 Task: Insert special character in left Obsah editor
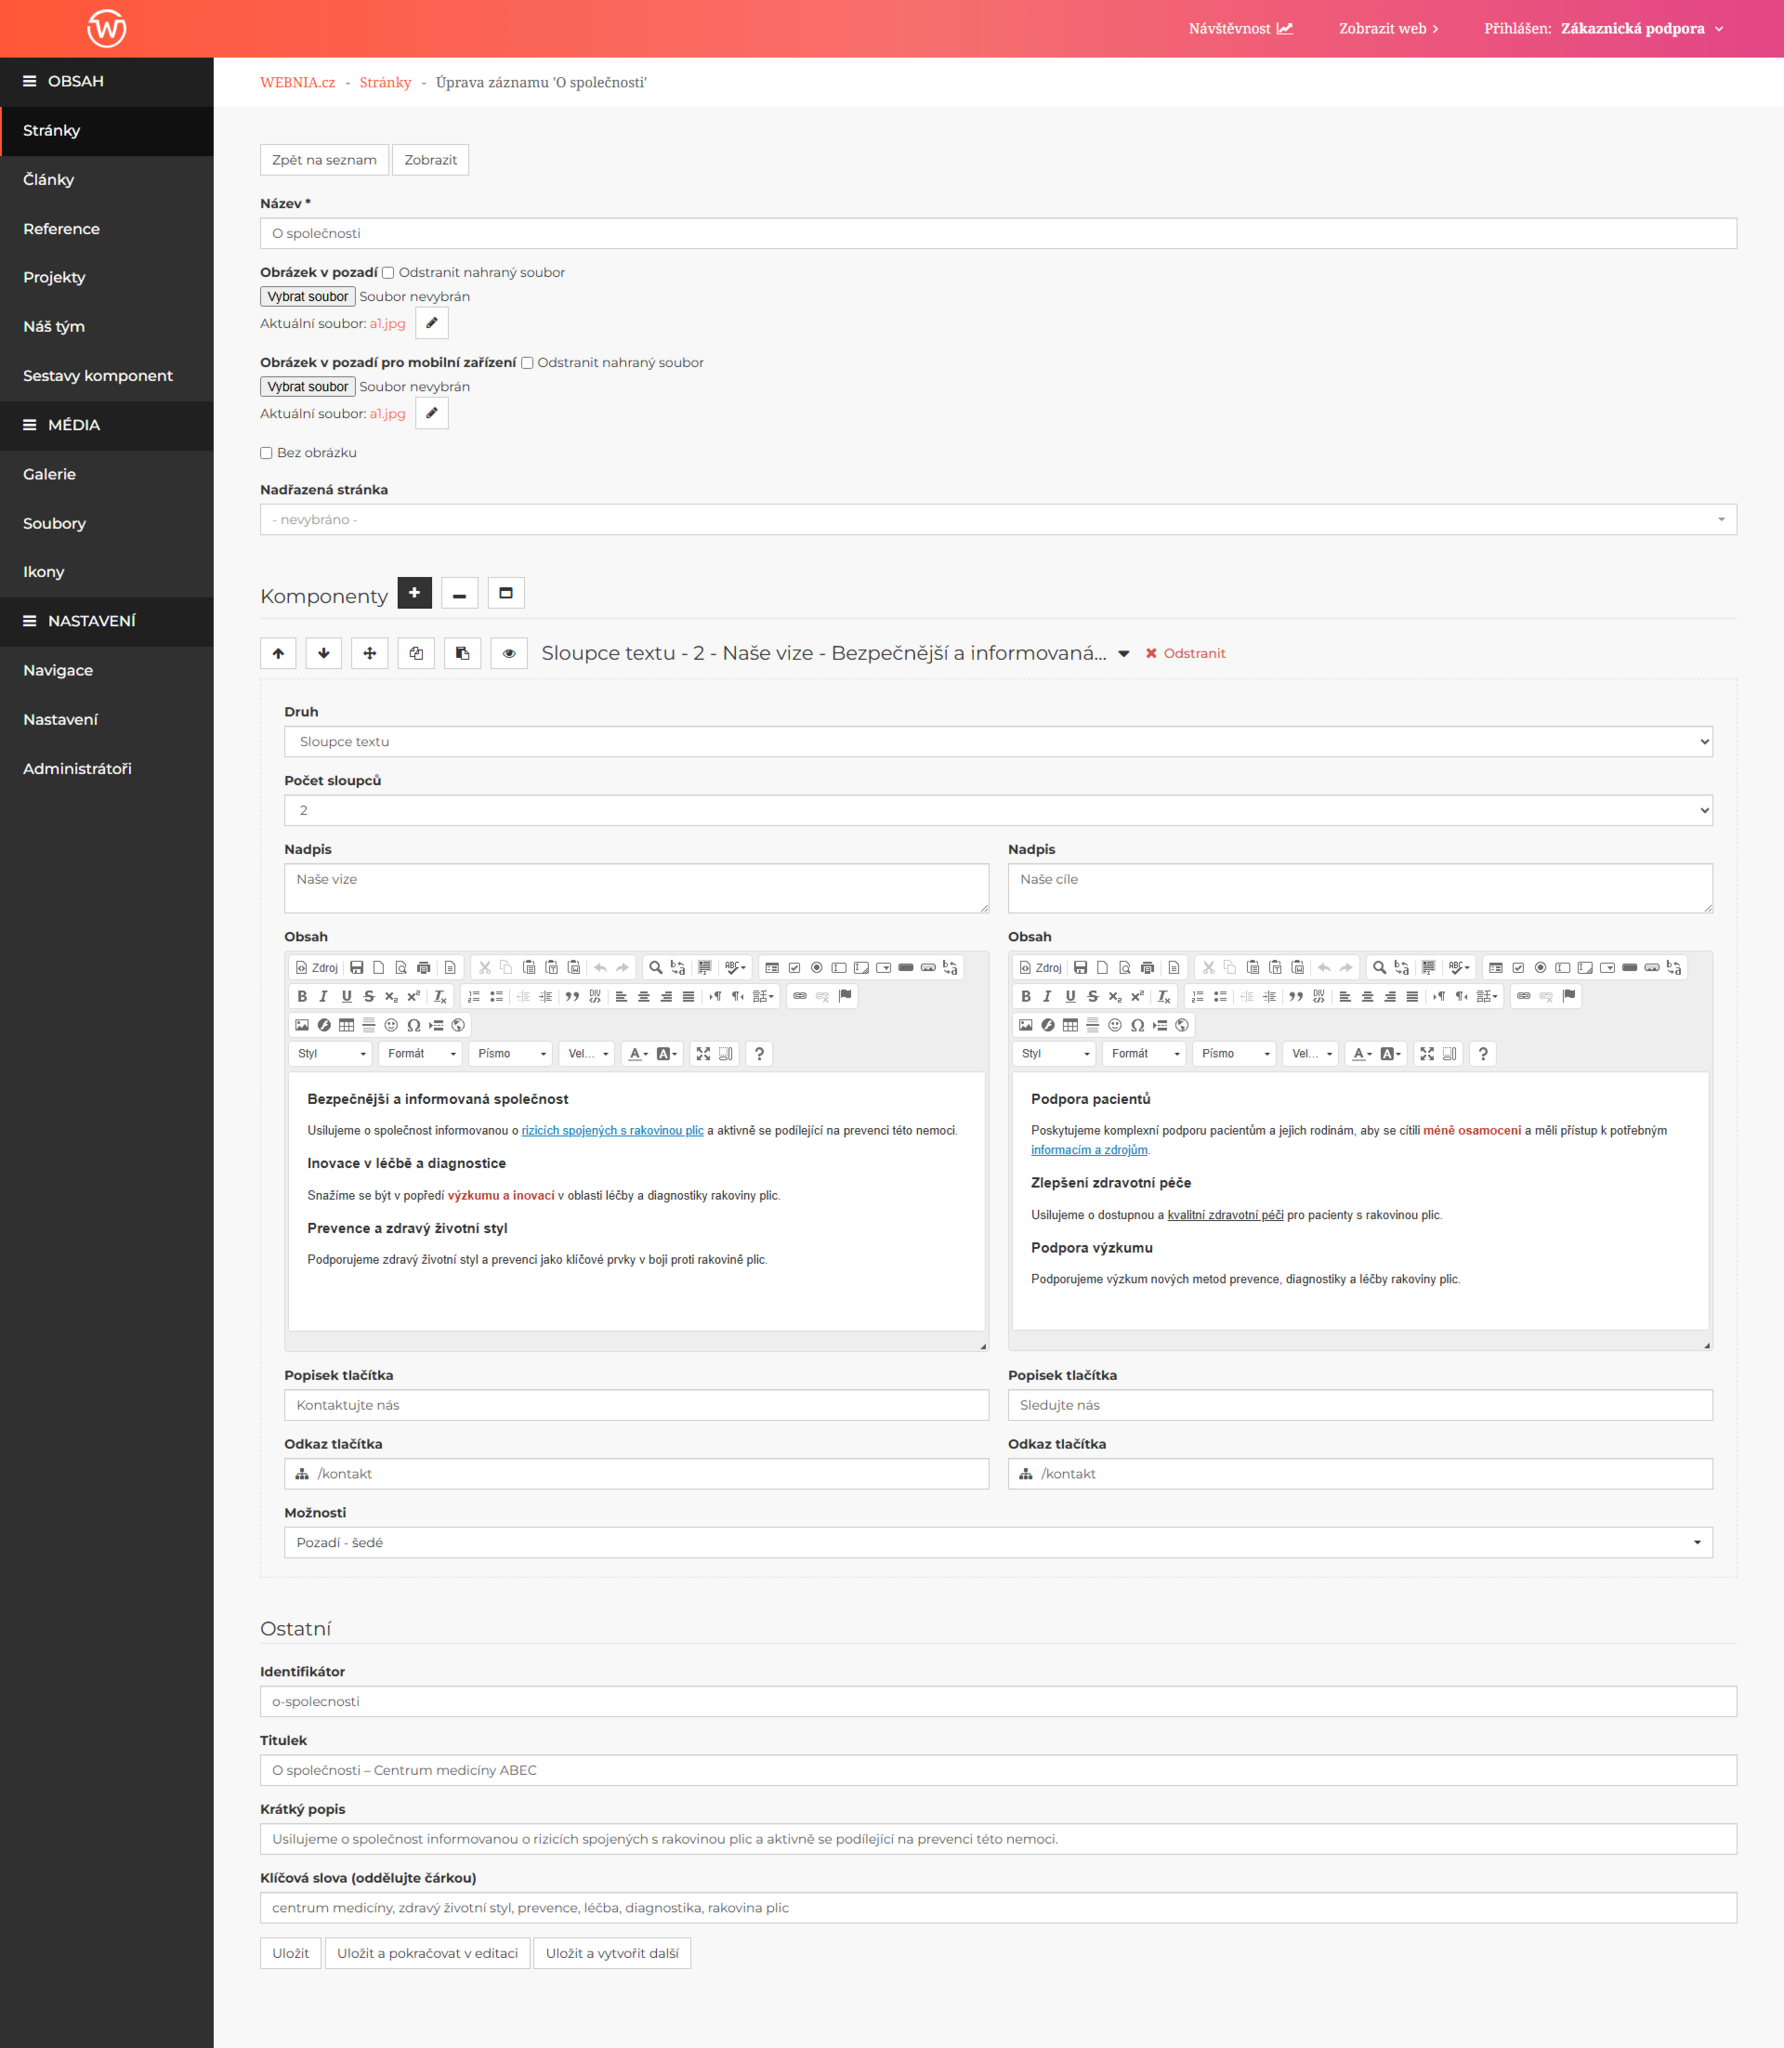tap(413, 1025)
